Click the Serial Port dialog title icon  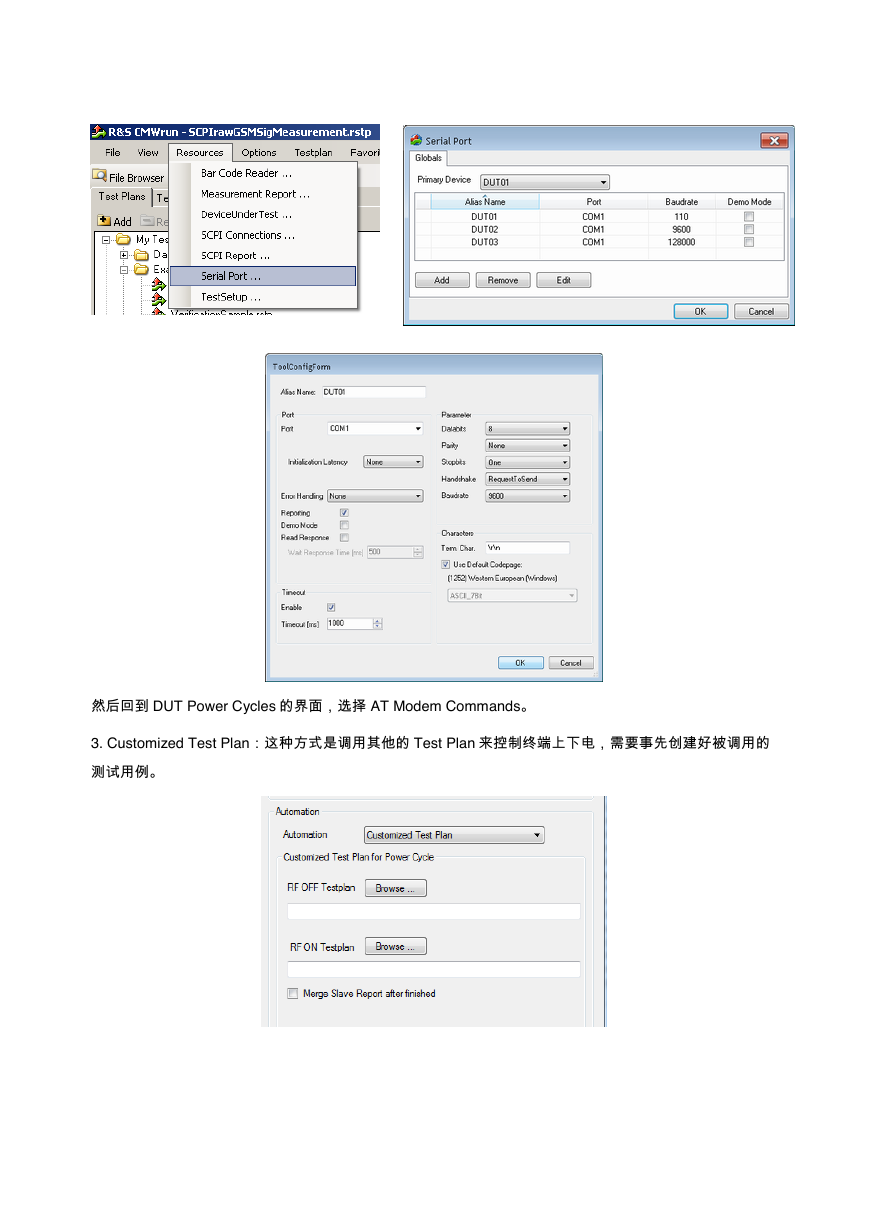[416, 141]
